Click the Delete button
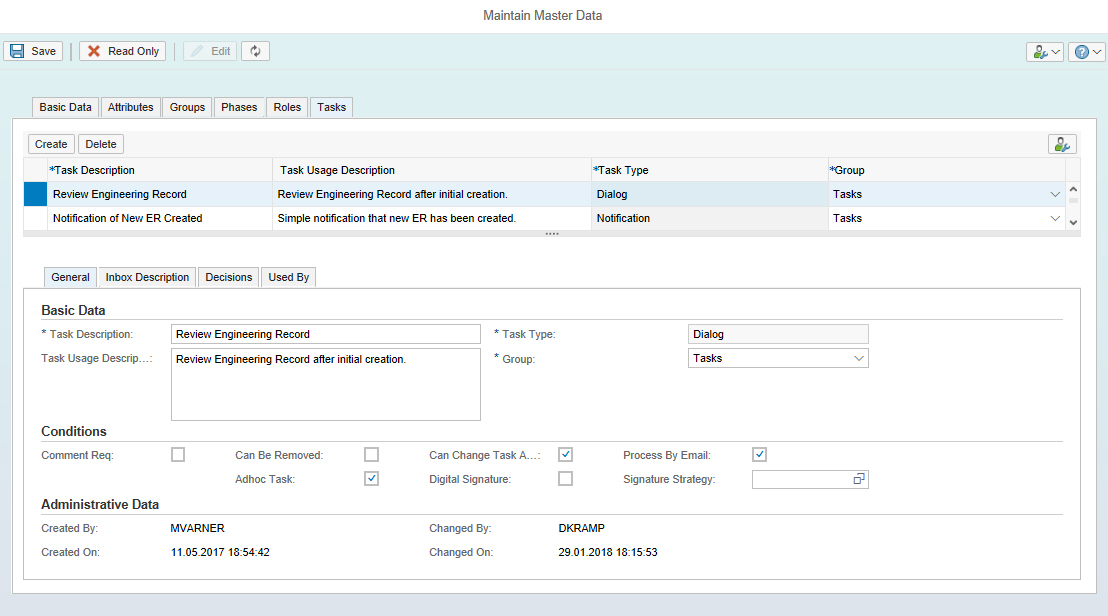 101,144
